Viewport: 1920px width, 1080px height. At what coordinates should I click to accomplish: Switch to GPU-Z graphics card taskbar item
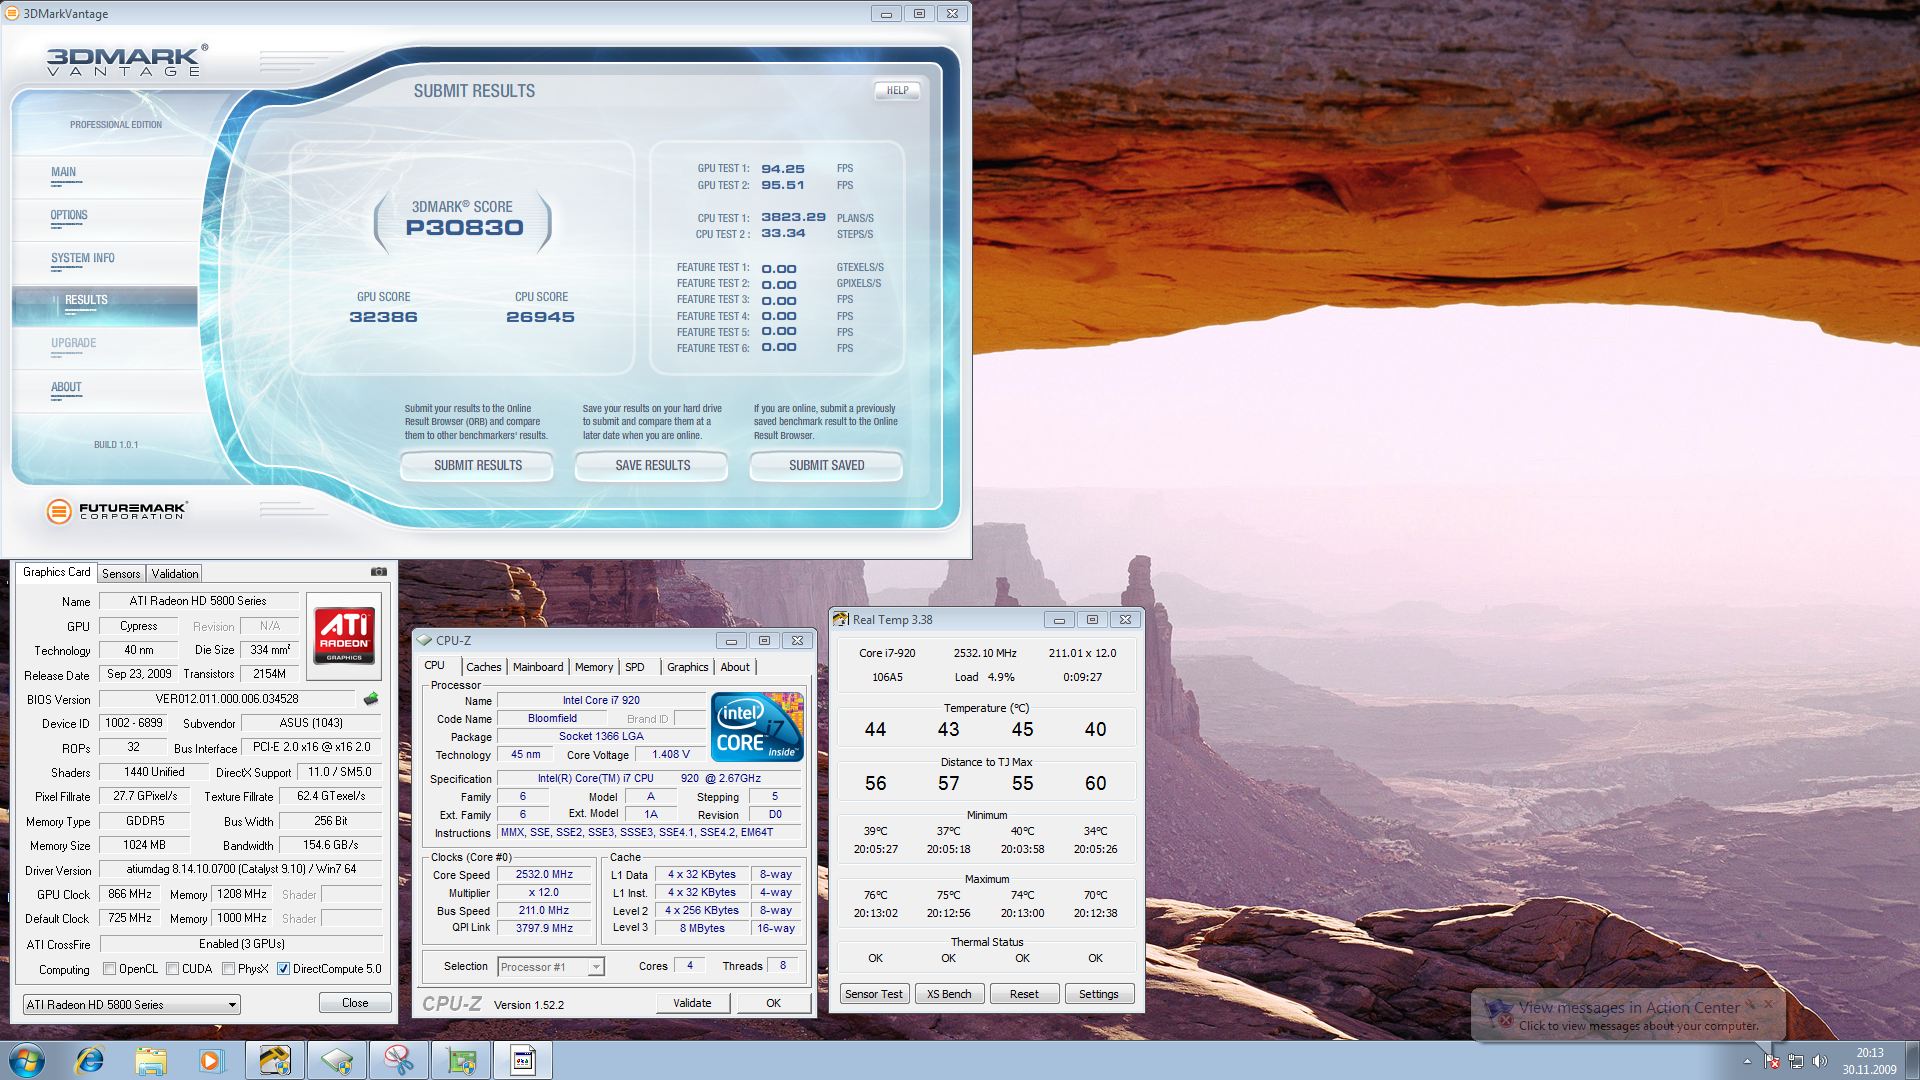coord(461,1060)
